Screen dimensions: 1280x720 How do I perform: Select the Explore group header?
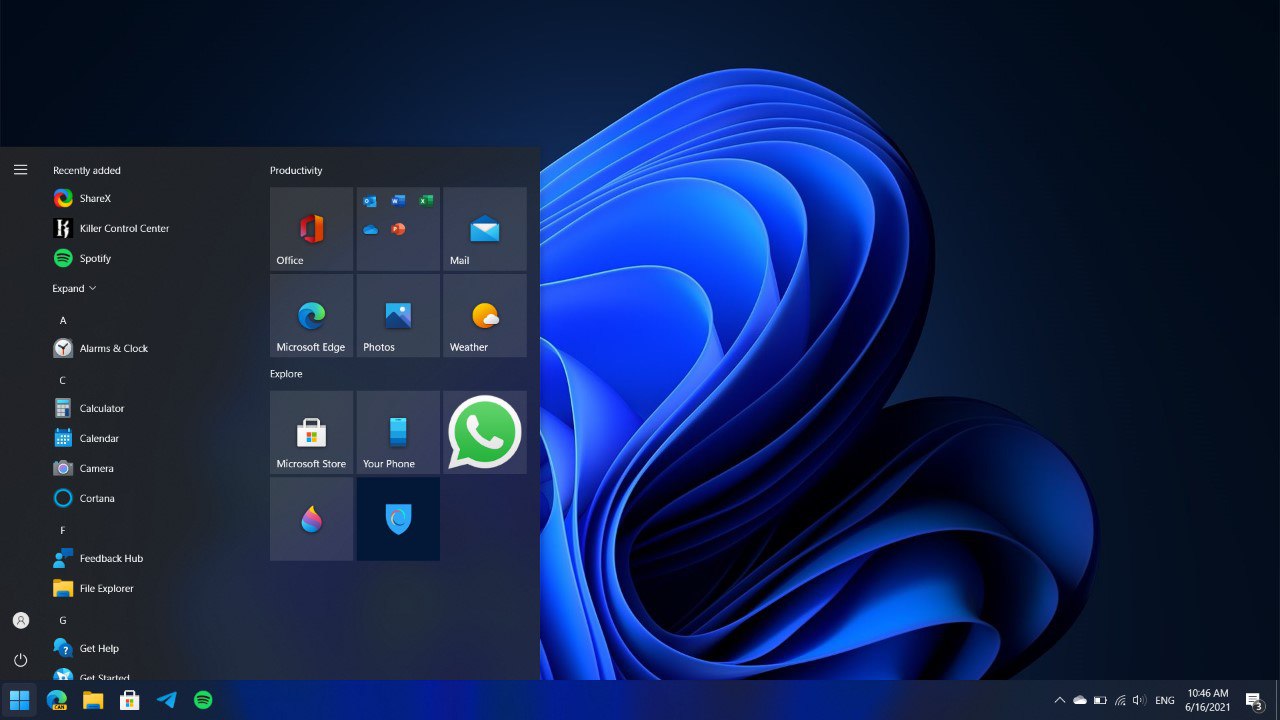click(x=286, y=374)
